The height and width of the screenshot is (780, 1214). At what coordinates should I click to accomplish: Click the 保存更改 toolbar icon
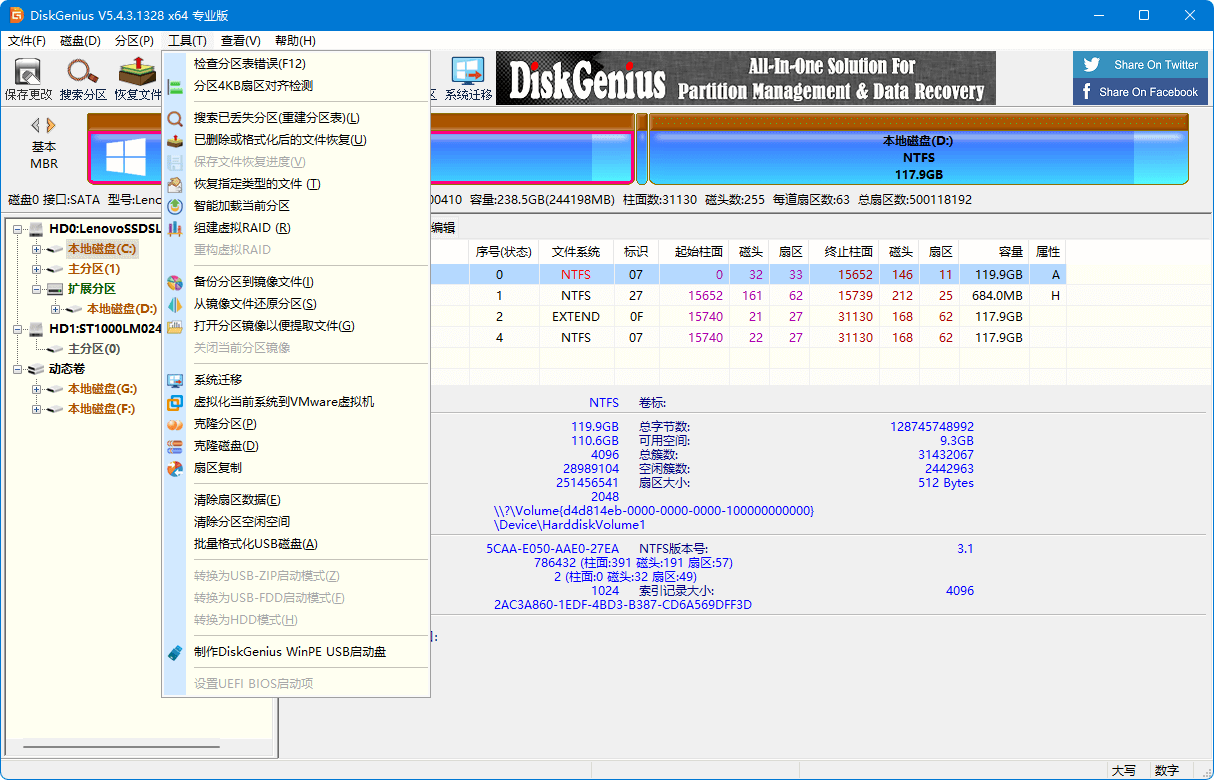(x=27, y=71)
